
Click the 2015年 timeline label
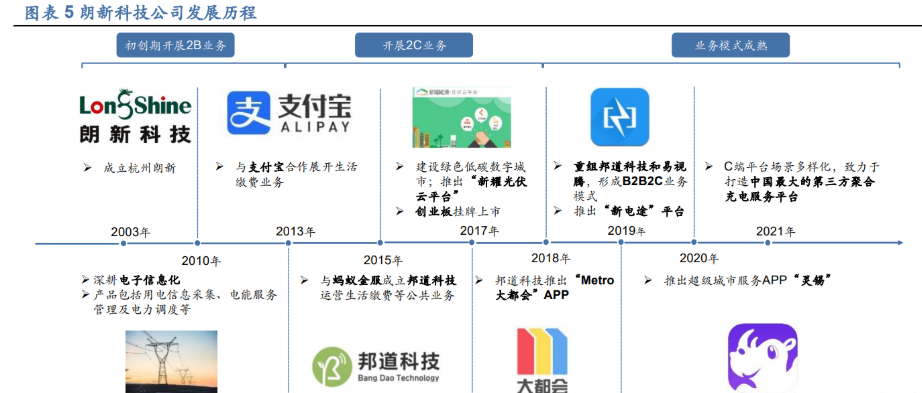pyautogui.click(x=383, y=260)
